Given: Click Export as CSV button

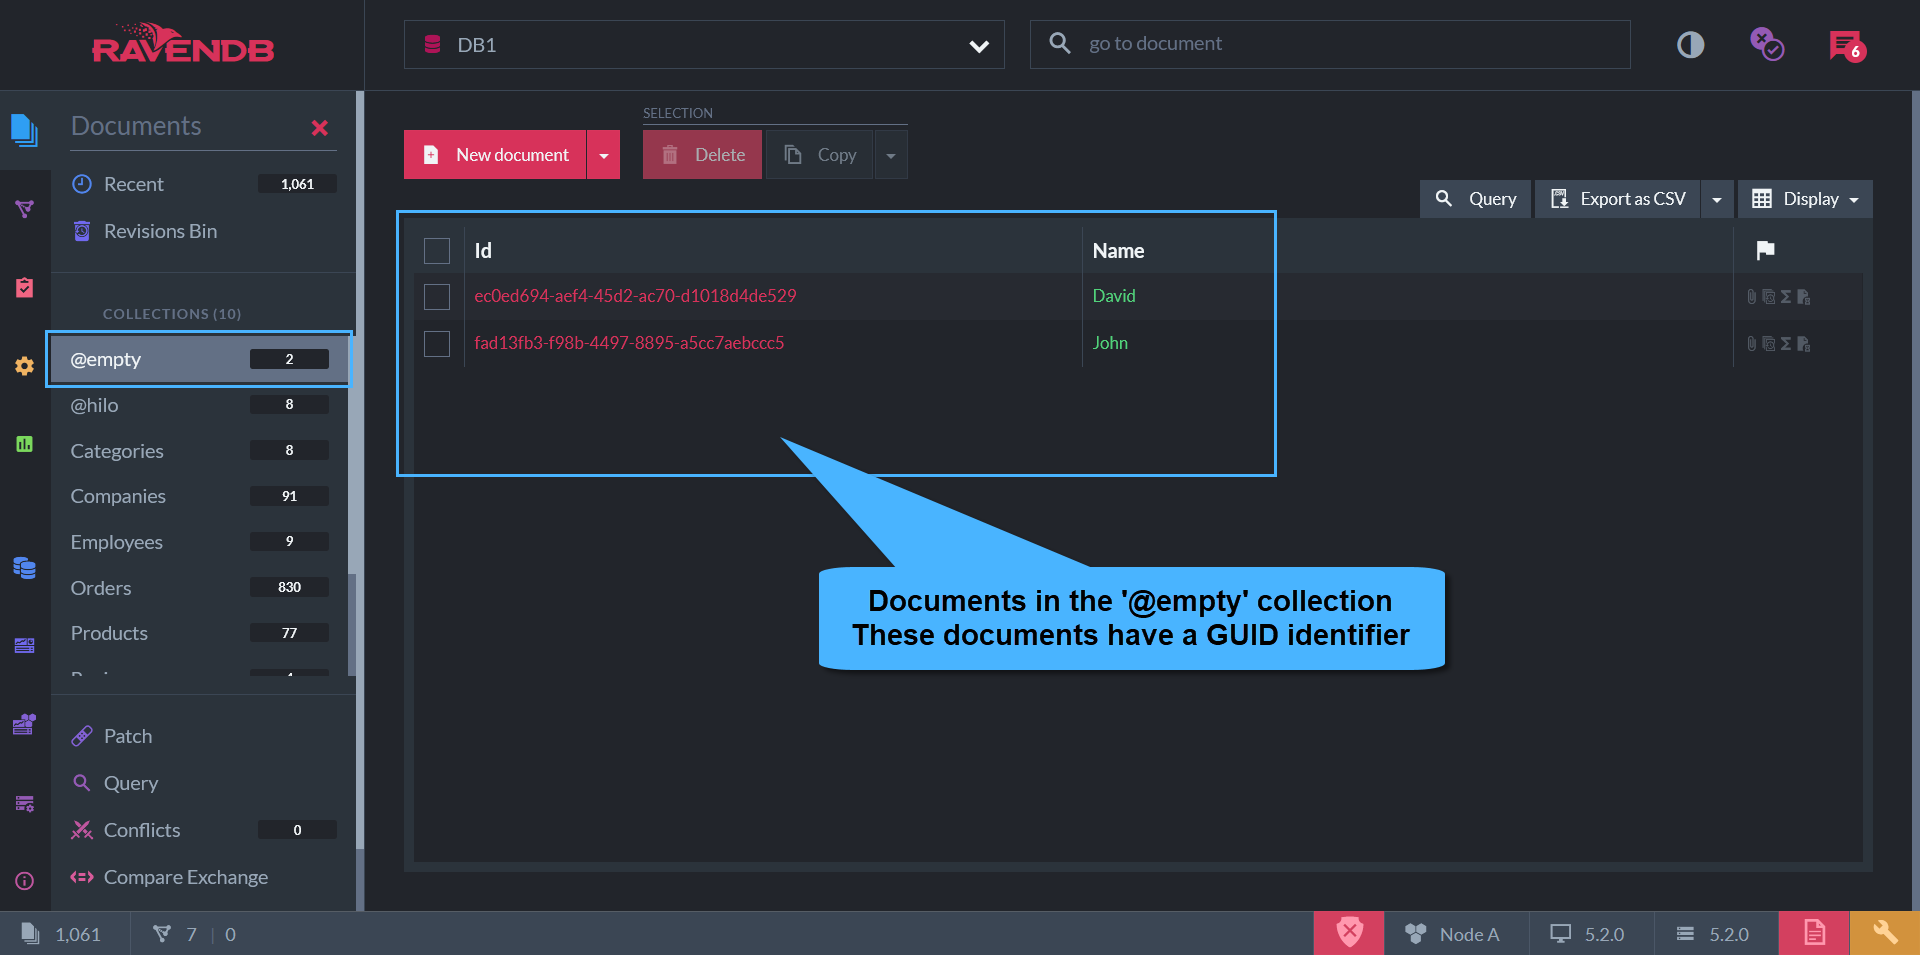Looking at the screenshot, I should (x=1618, y=199).
